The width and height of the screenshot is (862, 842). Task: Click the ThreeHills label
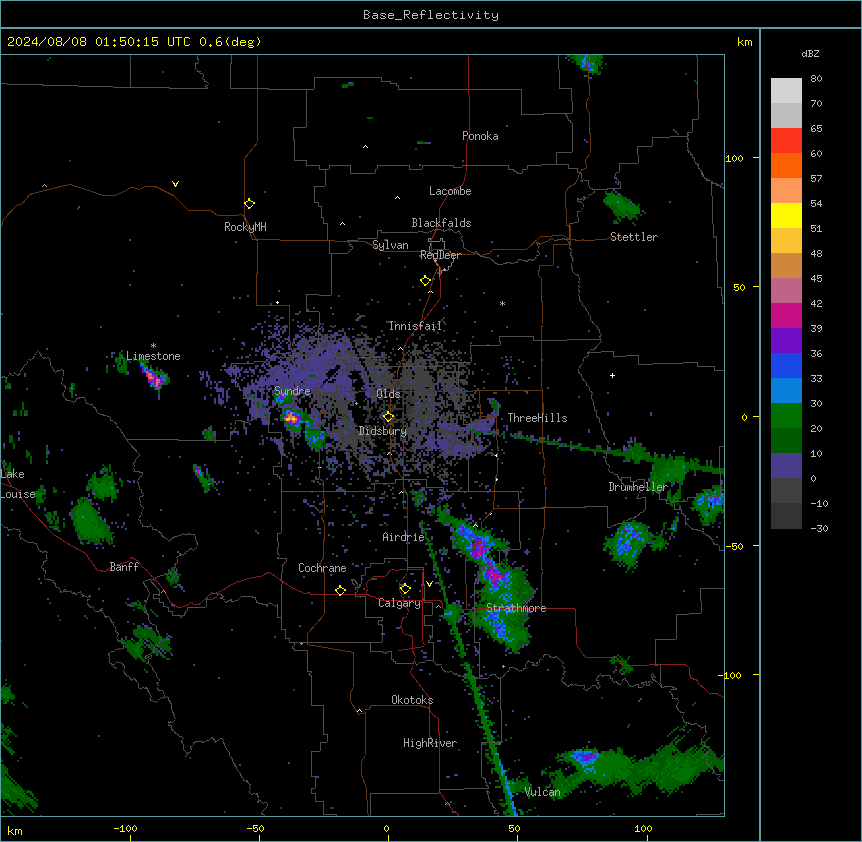coord(537,418)
